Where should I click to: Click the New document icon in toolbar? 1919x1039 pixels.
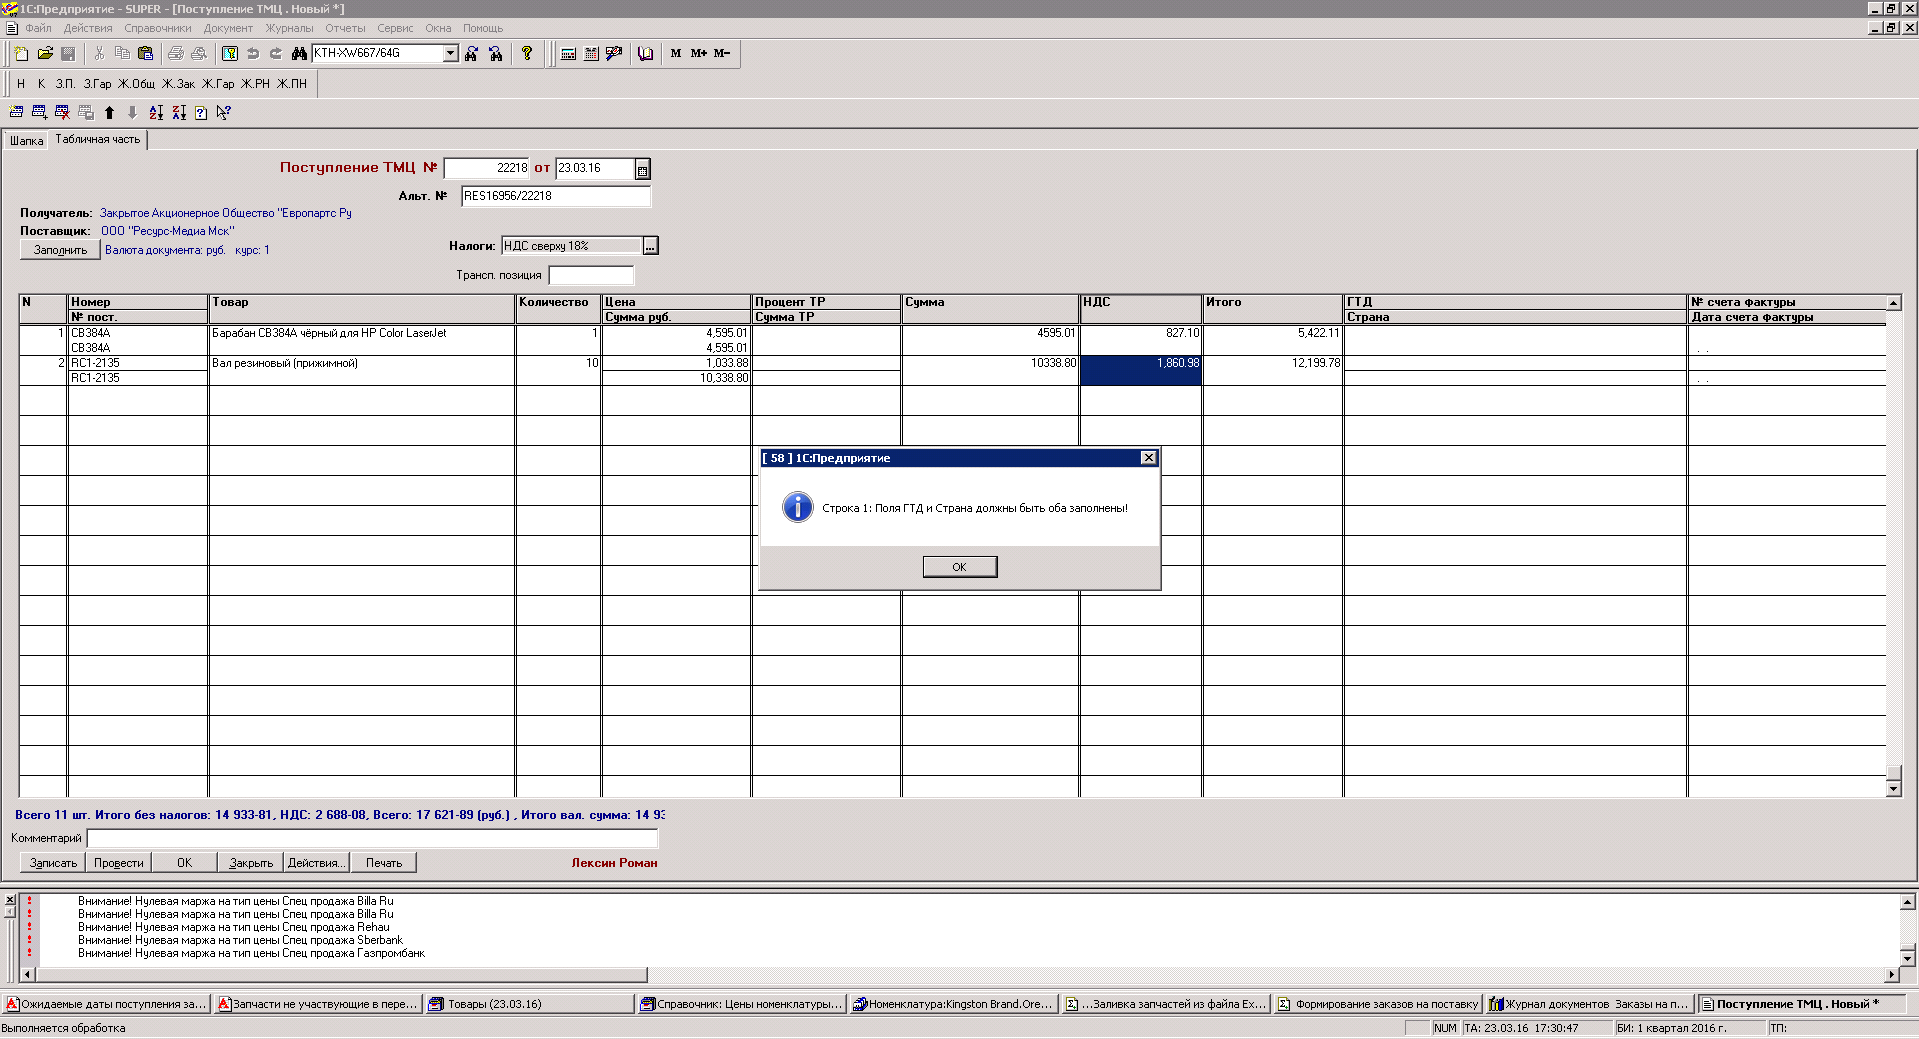(21, 54)
